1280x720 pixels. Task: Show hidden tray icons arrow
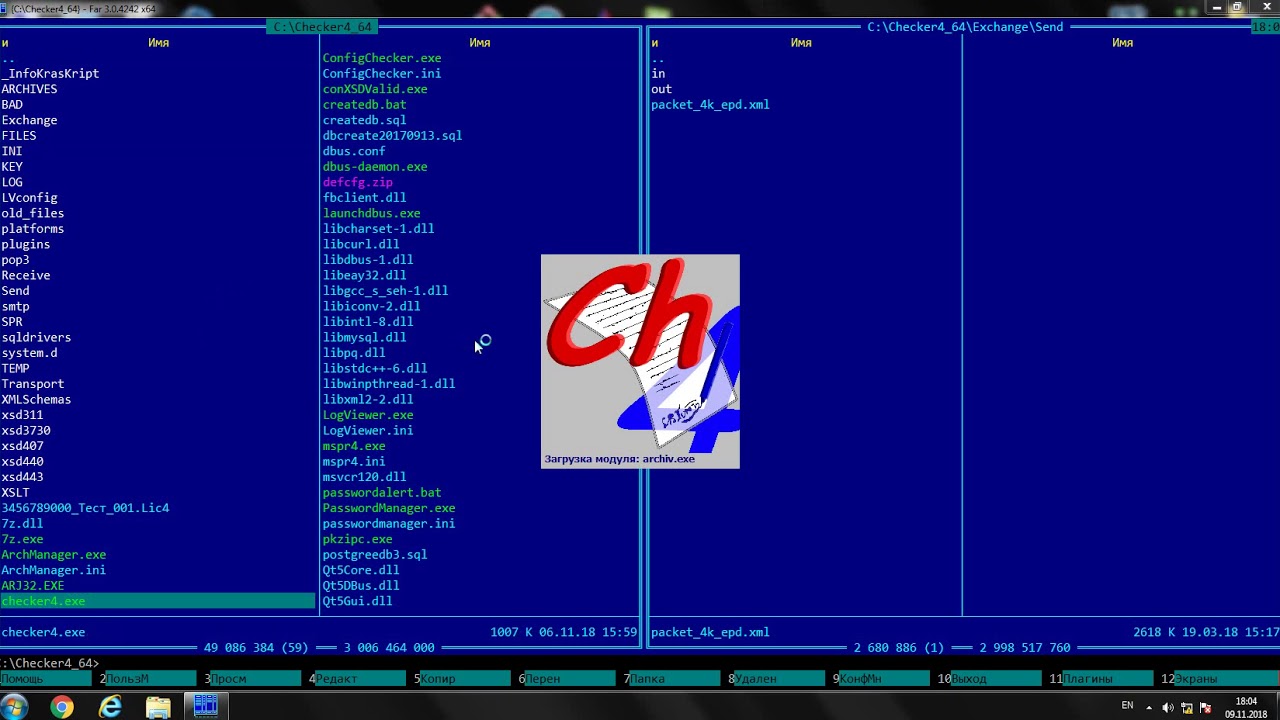click(1149, 708)
